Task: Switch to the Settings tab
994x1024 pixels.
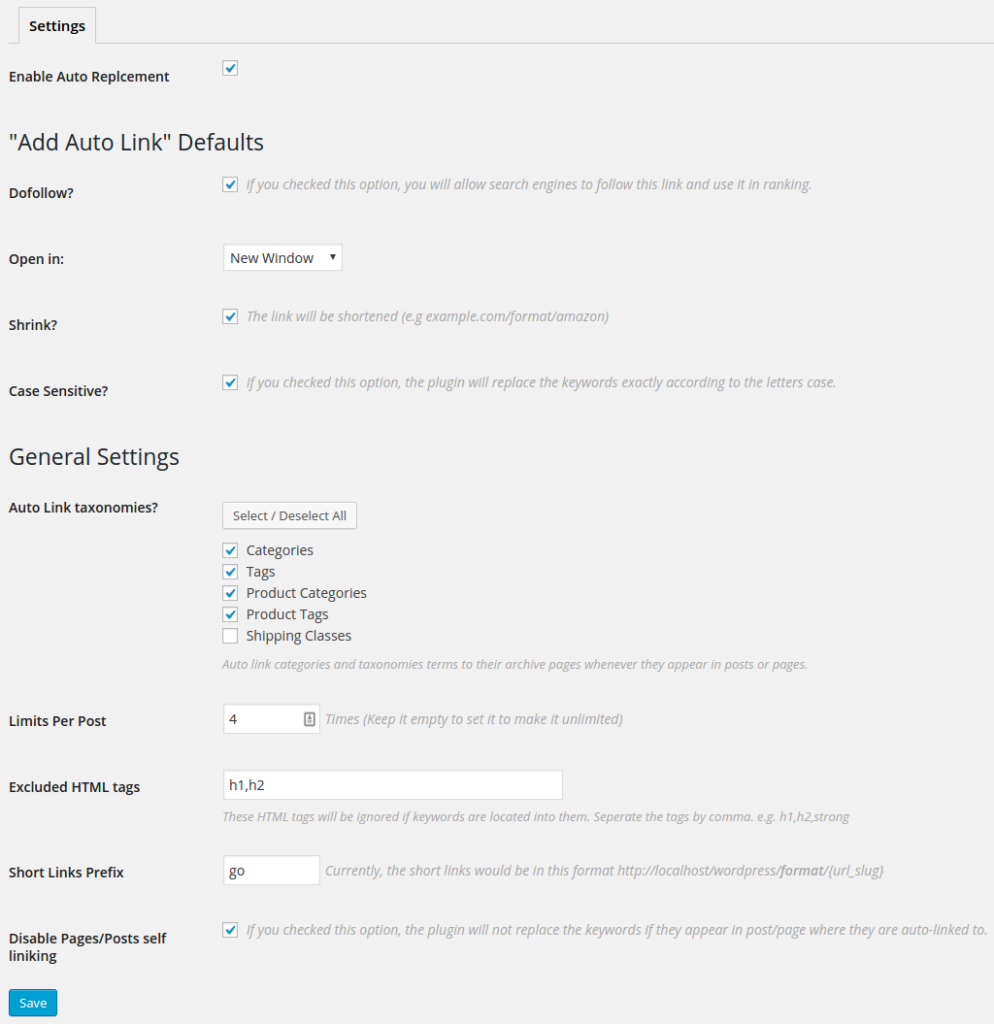Action: (x=57, y=25)
